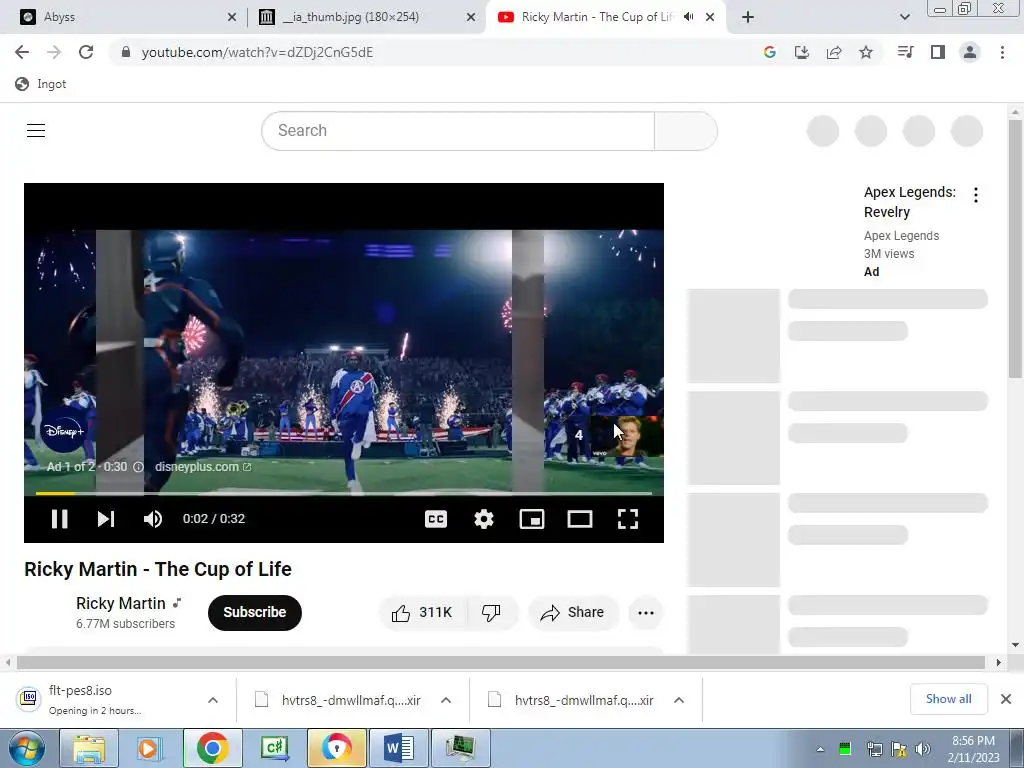Skip to the next video

point(106,519)
